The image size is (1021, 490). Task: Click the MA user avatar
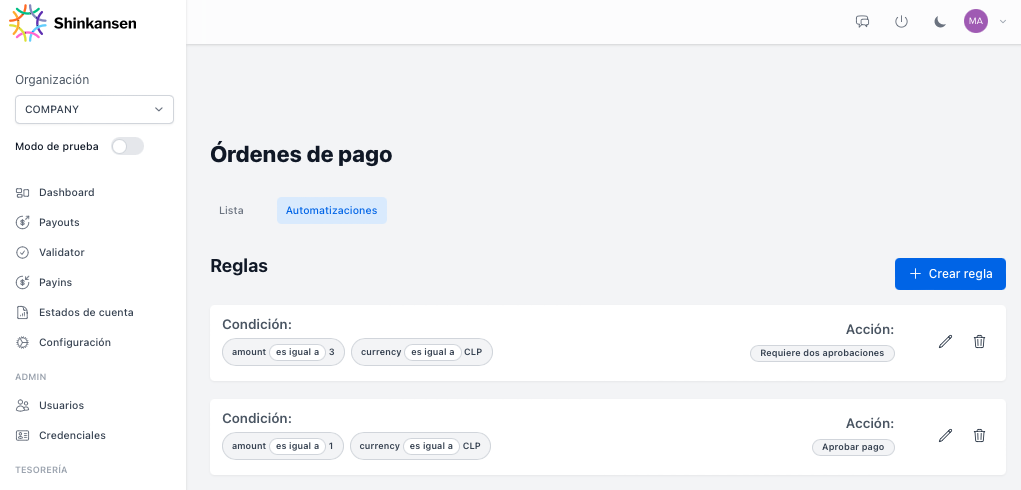tap(975, 21)
